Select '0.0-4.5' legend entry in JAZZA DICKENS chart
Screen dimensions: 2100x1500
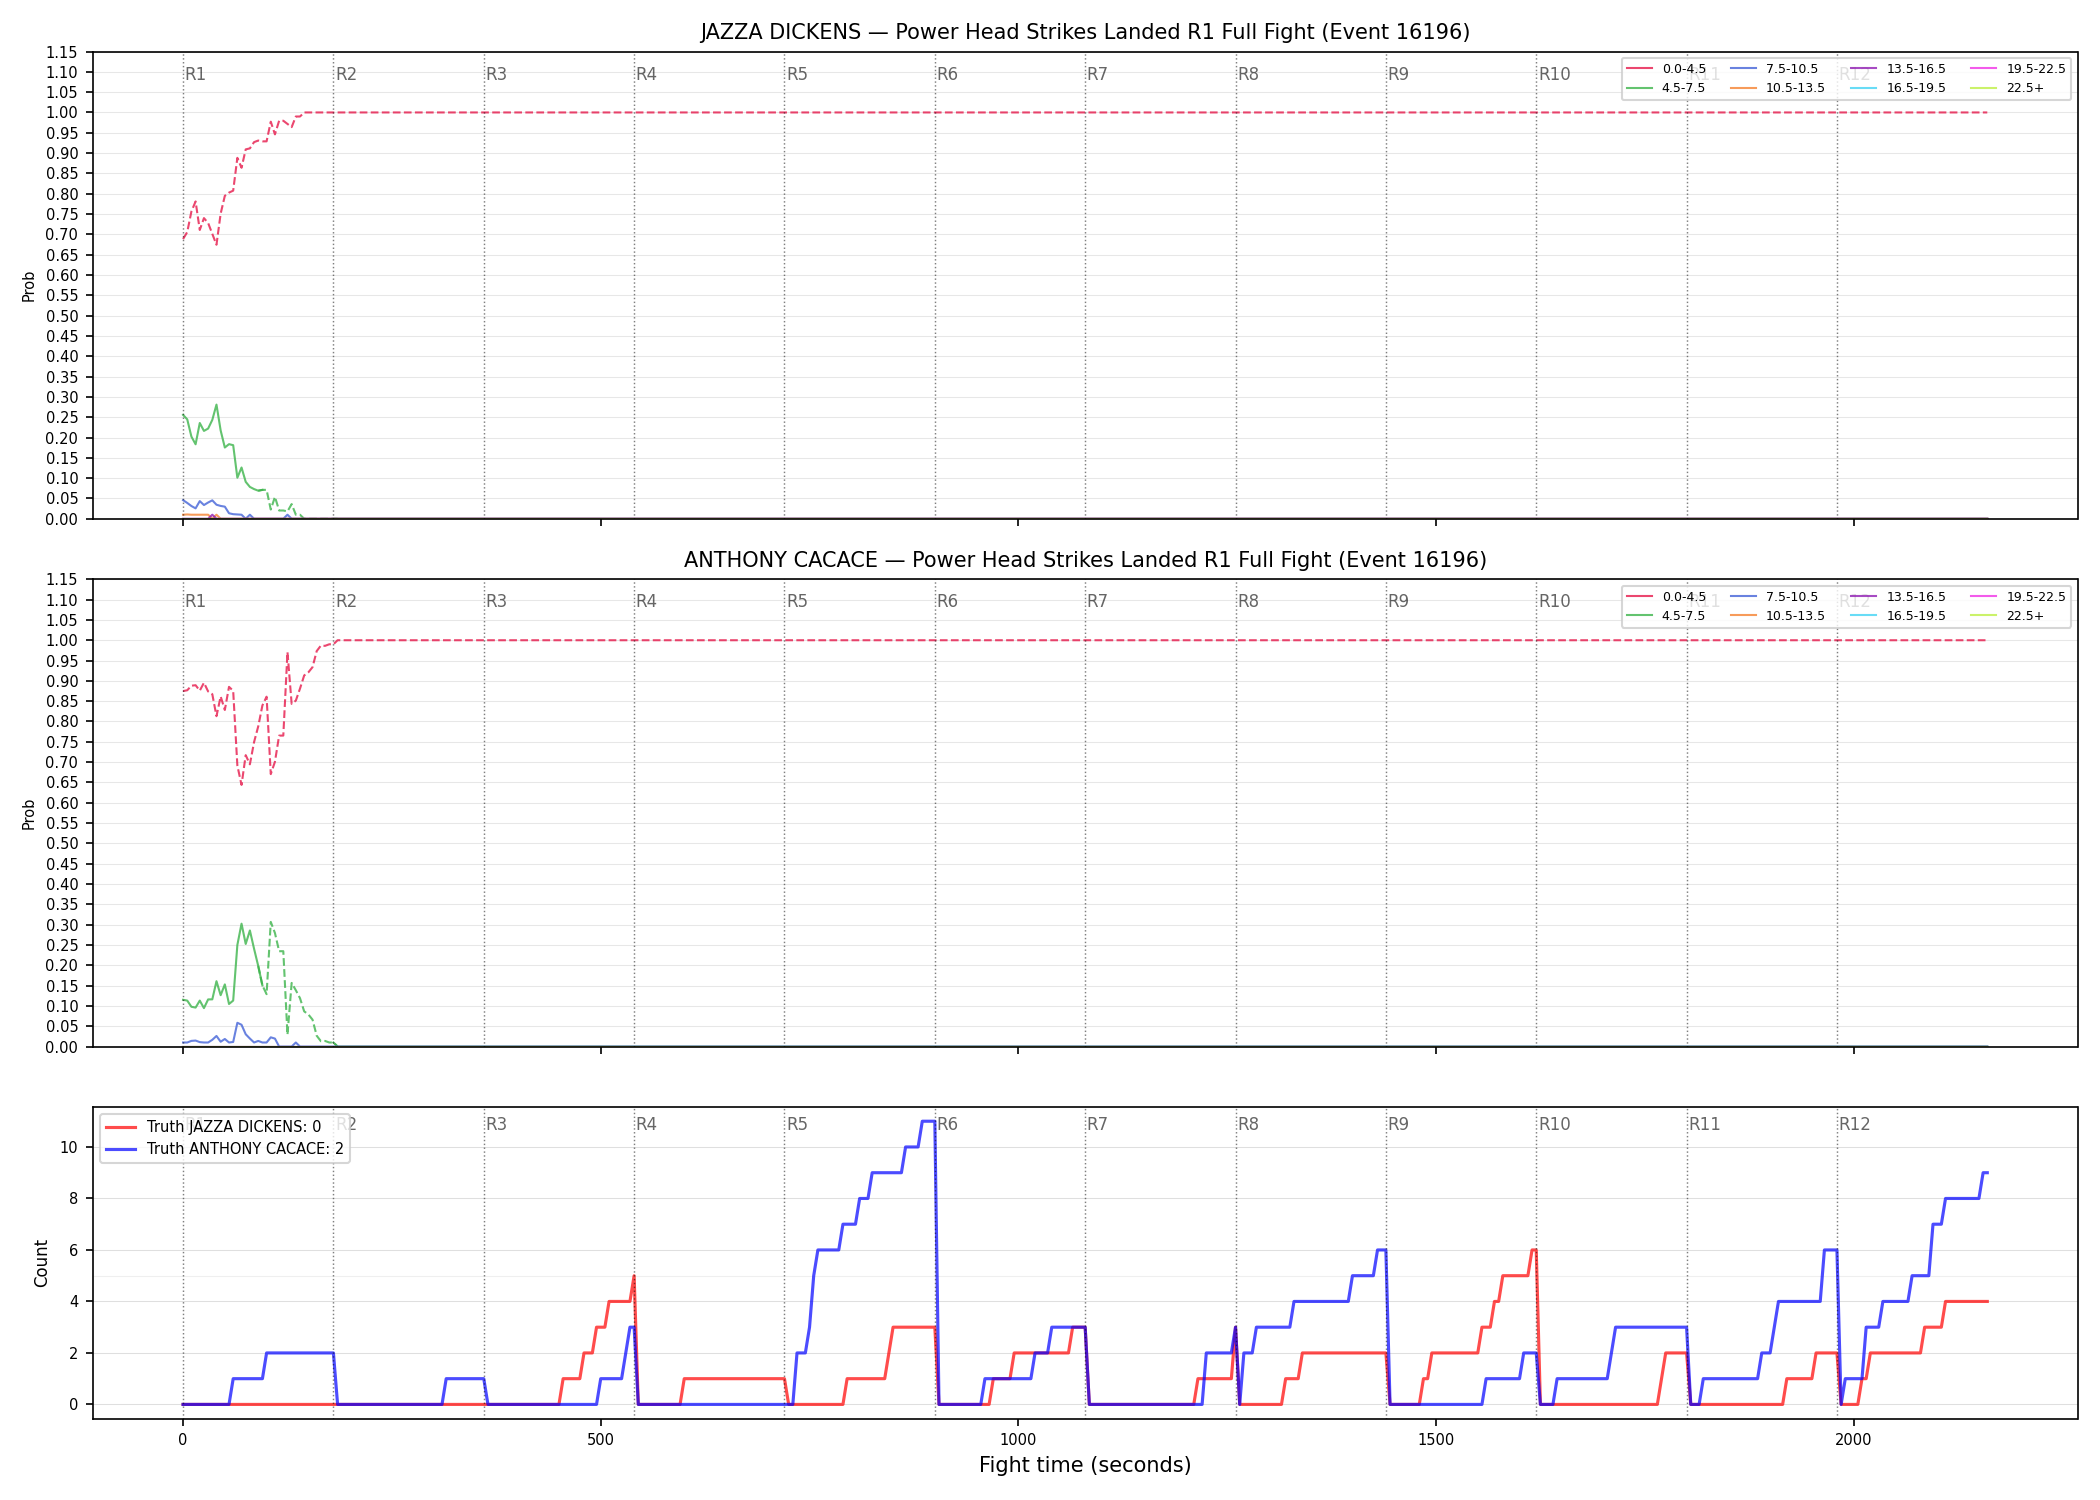click(x=1667, y=69)
